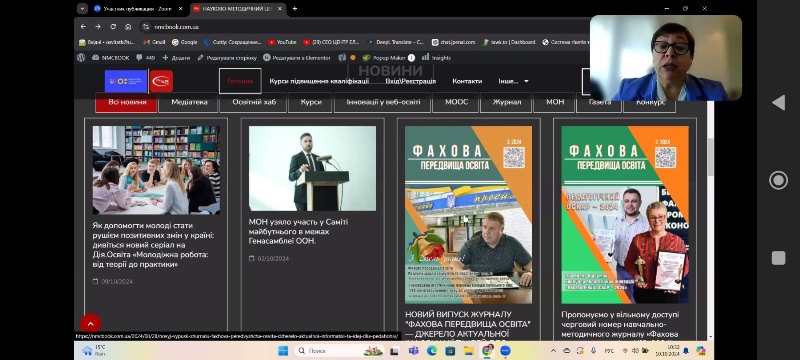Select the Інновації у веб-освіті tab

[383, 102]
